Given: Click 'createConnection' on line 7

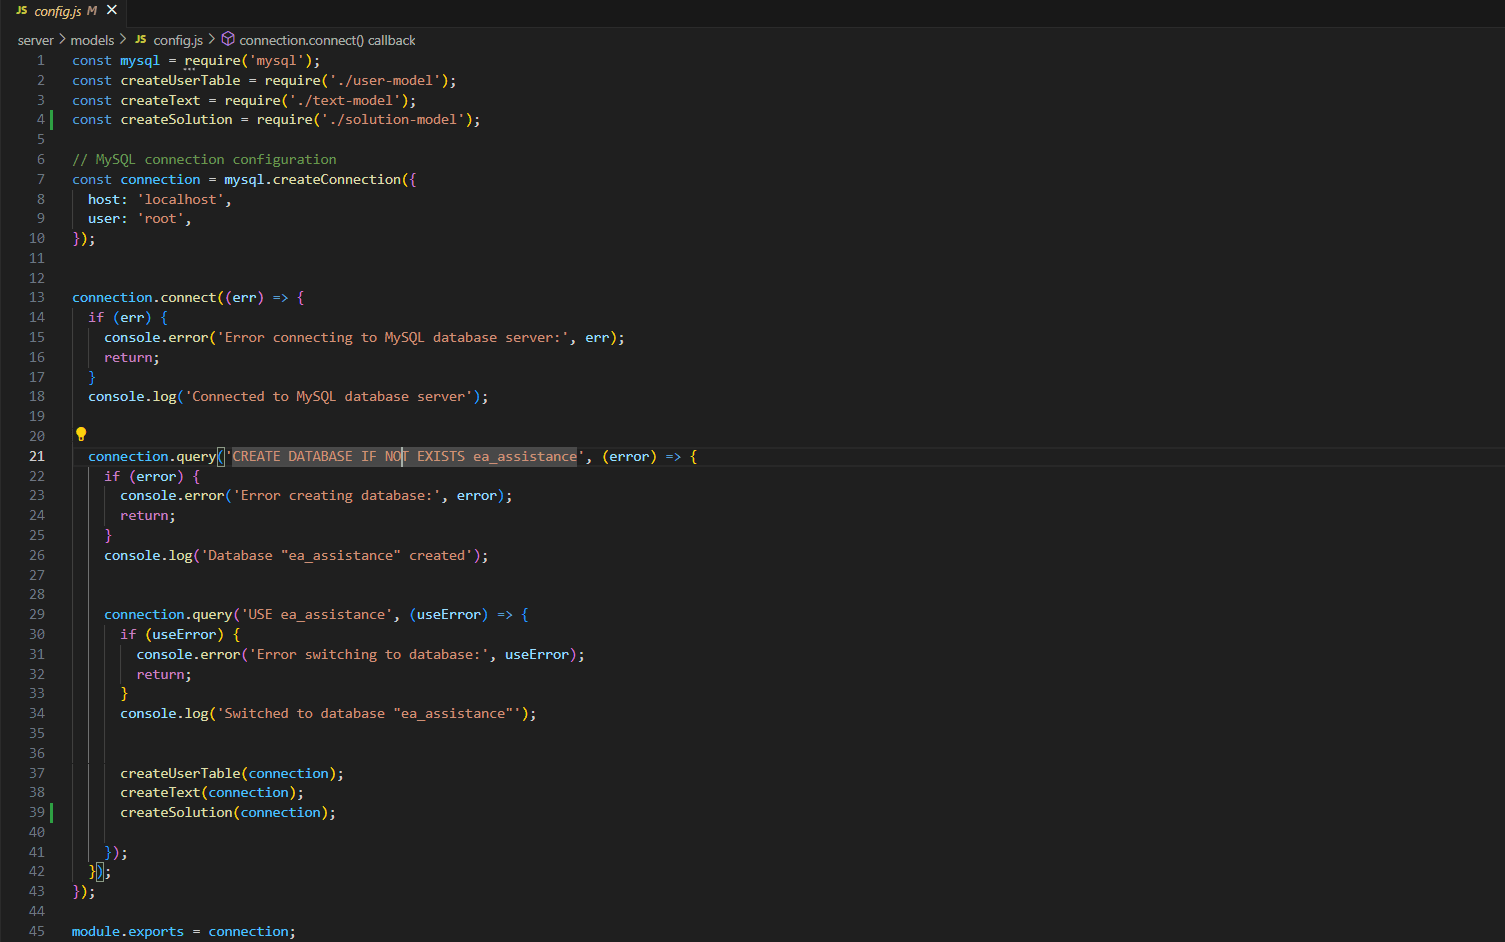Looking at the screenshot, I should point(337,179).
